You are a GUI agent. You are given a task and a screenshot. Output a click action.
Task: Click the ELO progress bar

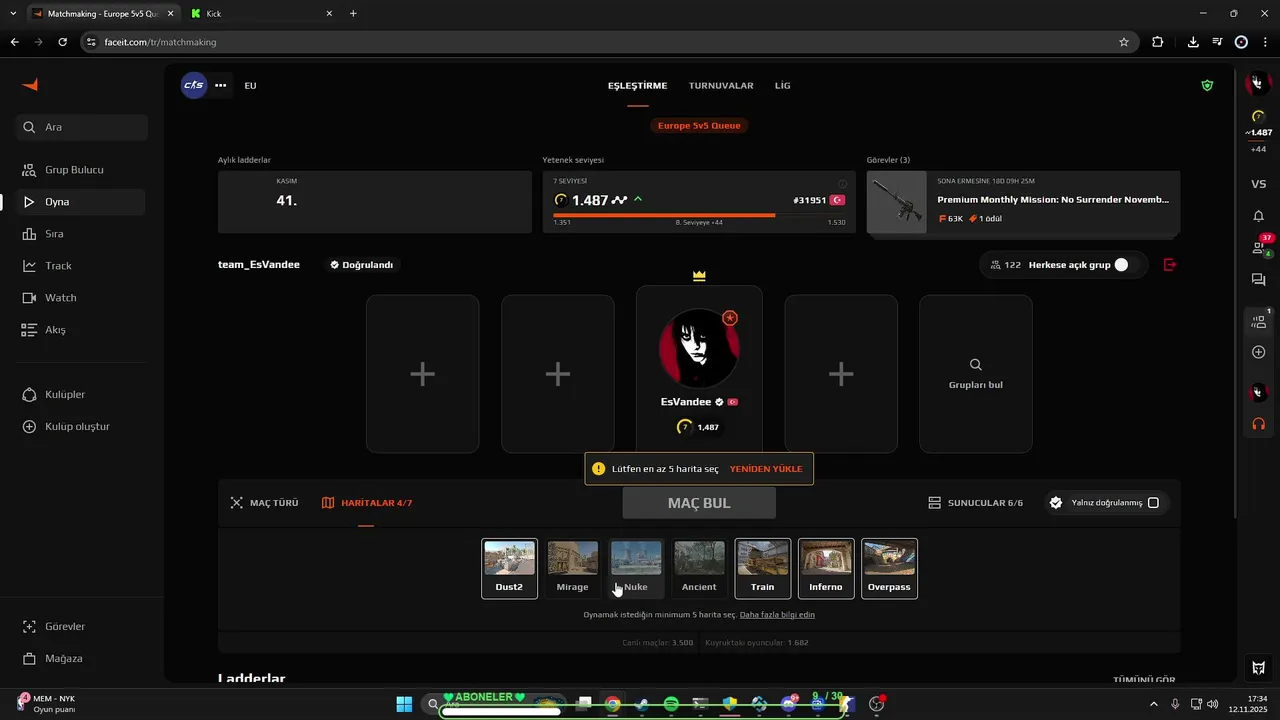[699, 215]
